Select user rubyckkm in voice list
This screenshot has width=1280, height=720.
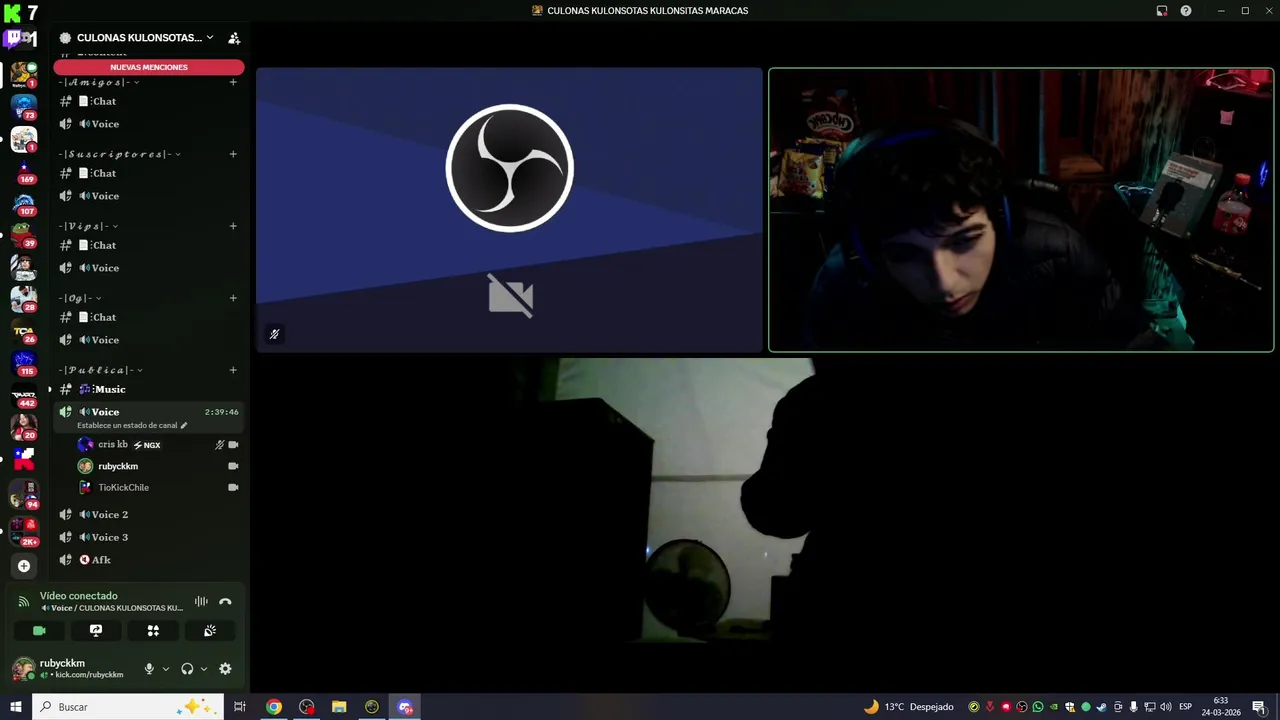[x=157, y=466]
